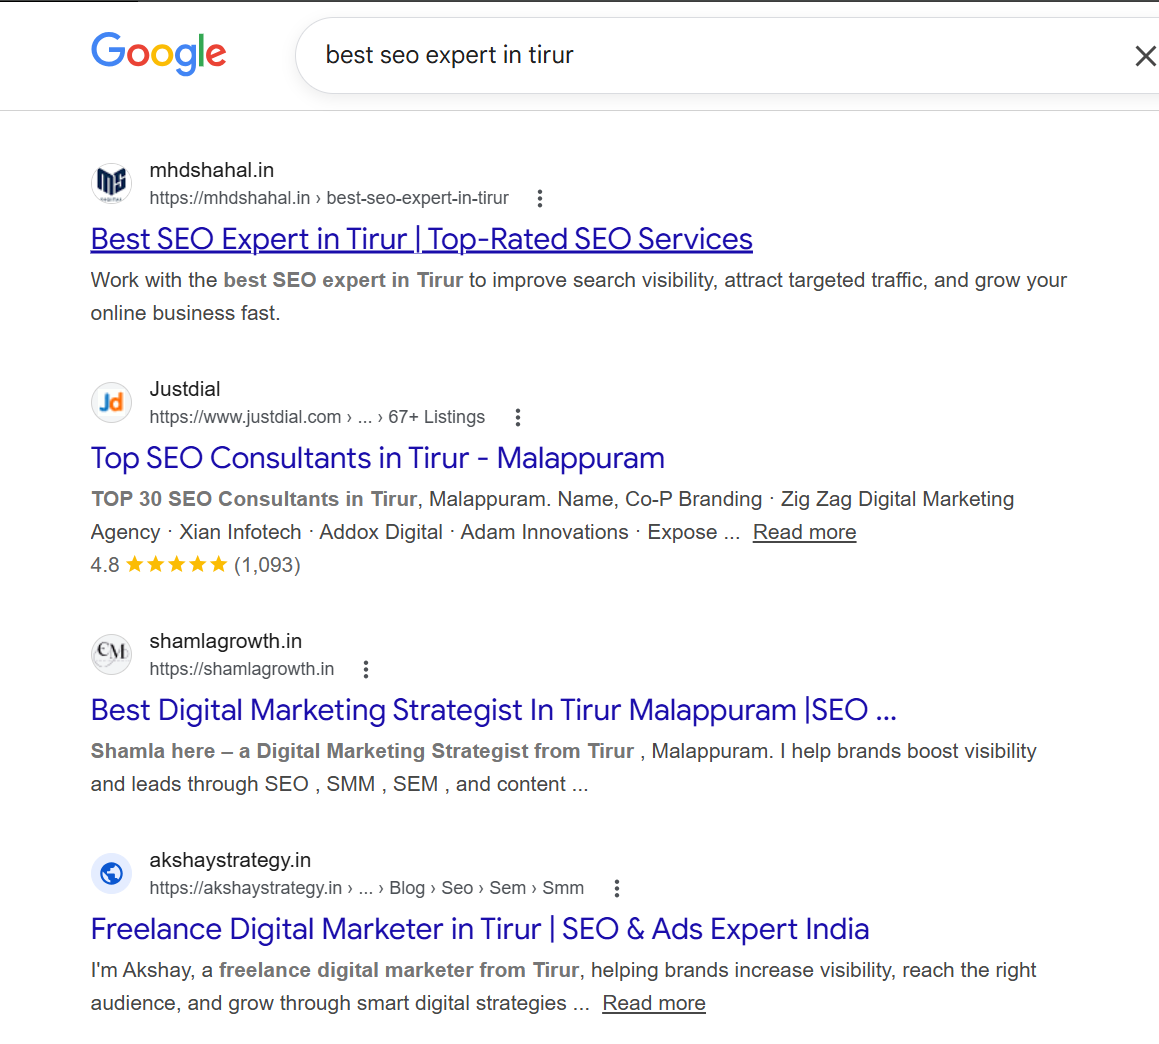Open three-dot menu for akshaystrategy.in result
Image resolution: width=1159 pixels, height=1044 pixels.
pos(616,888)
